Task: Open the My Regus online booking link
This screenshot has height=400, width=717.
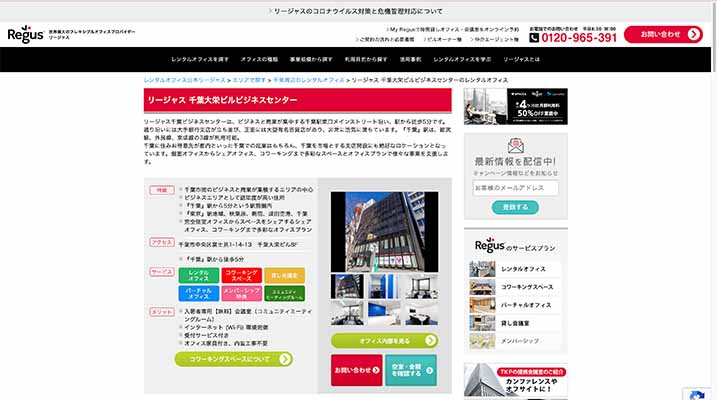Action: click(453, 29)
